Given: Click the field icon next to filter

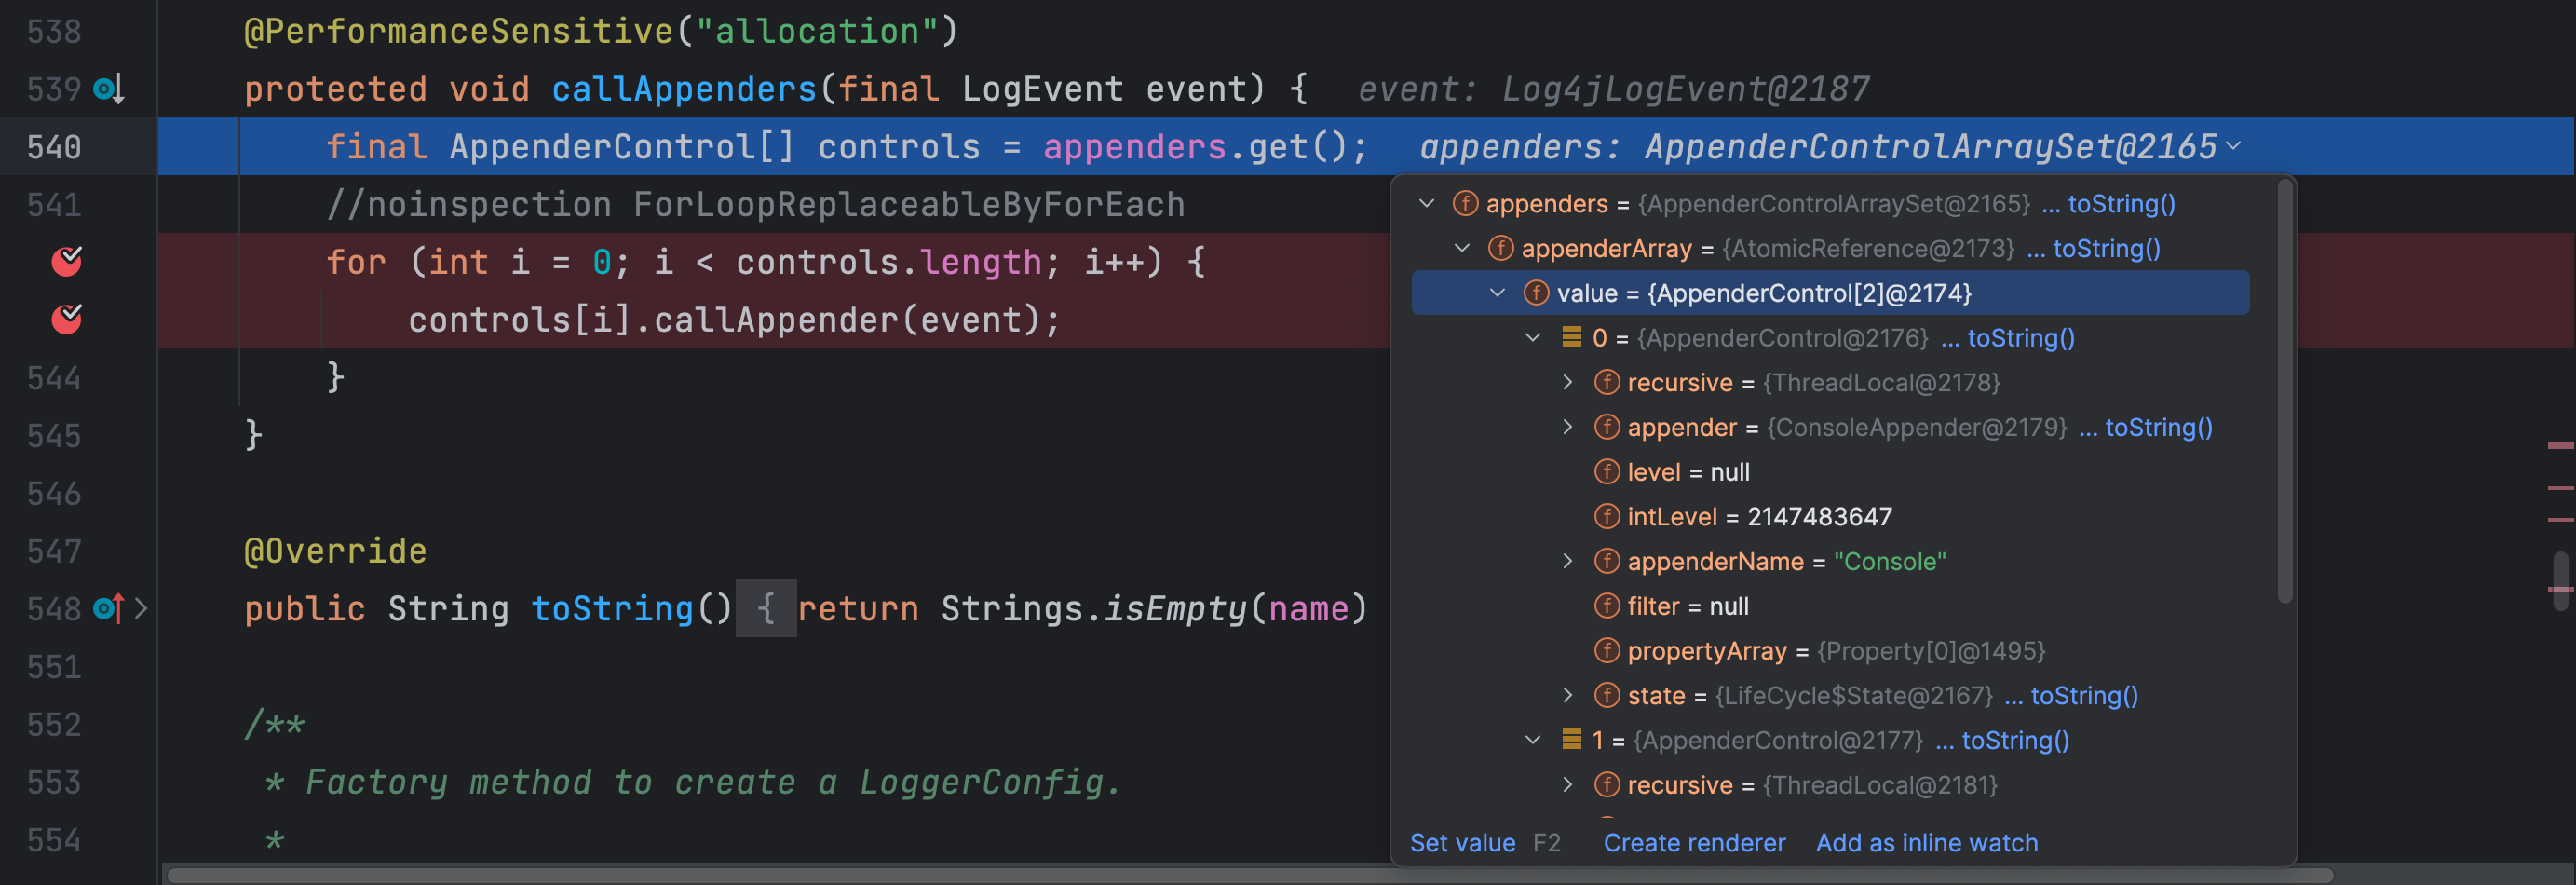Looking at the screenshot, I should pos(1606,606).
